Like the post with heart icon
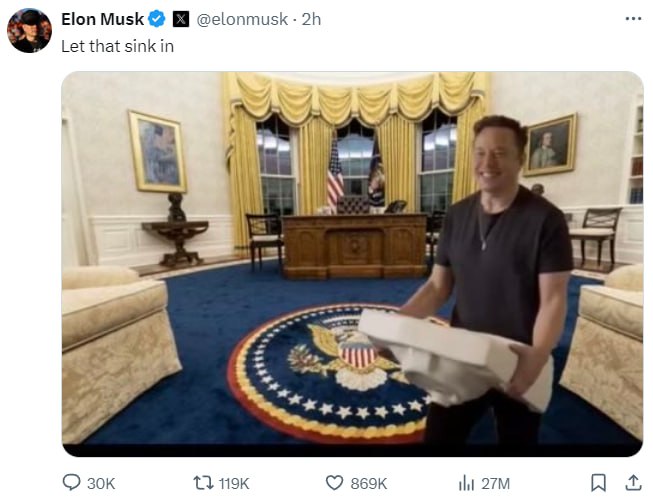The image size is (653, 501). tap(334, 483)
